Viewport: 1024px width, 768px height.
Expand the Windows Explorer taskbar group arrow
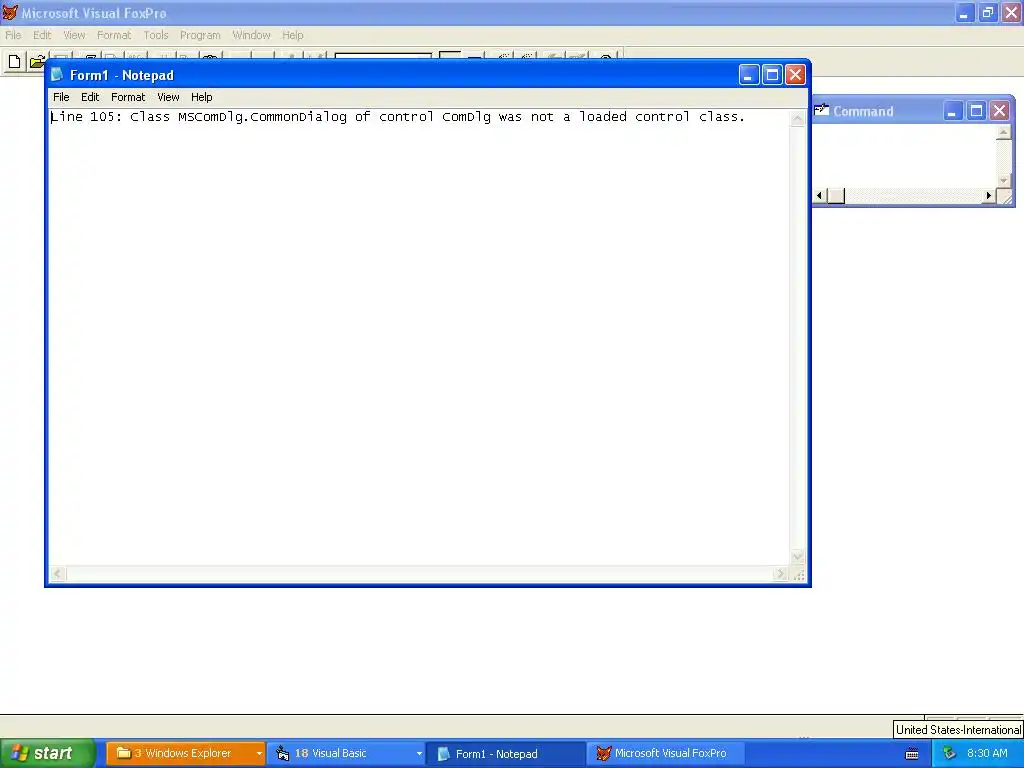tap(259, 754)
